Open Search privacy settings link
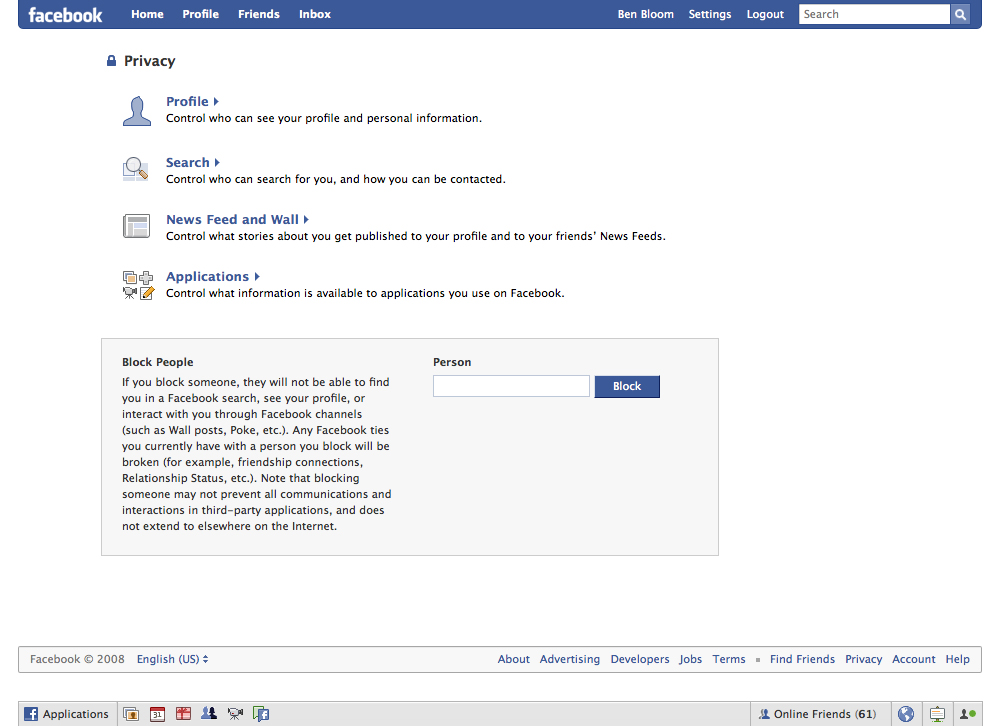This screenshot has height=726, width=1000. 188,163
